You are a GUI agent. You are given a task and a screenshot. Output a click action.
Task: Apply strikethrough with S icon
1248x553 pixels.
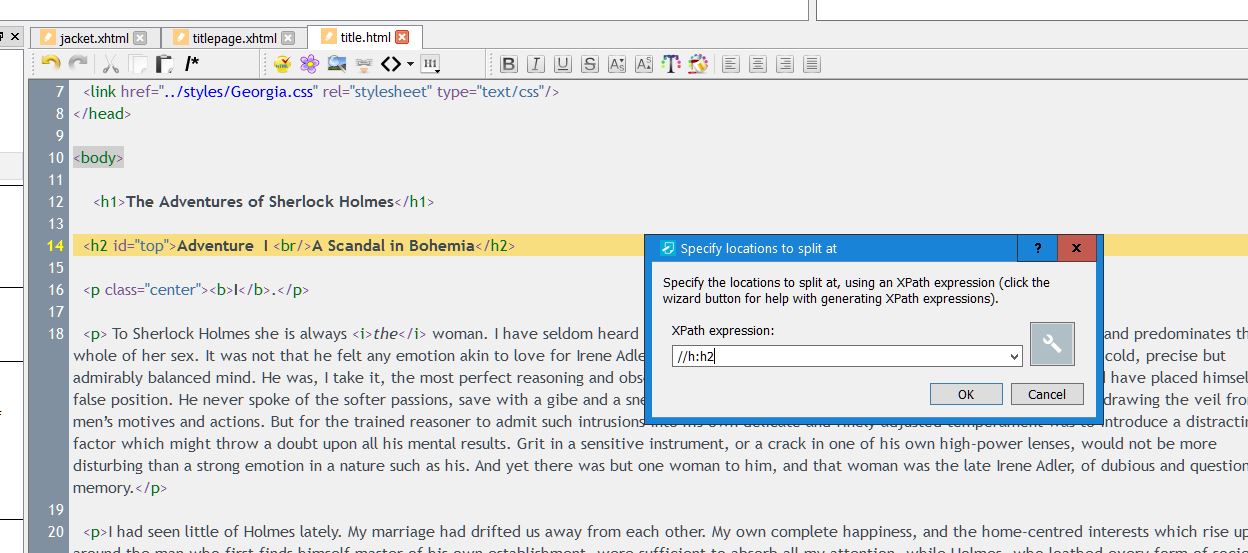point(590,64)
